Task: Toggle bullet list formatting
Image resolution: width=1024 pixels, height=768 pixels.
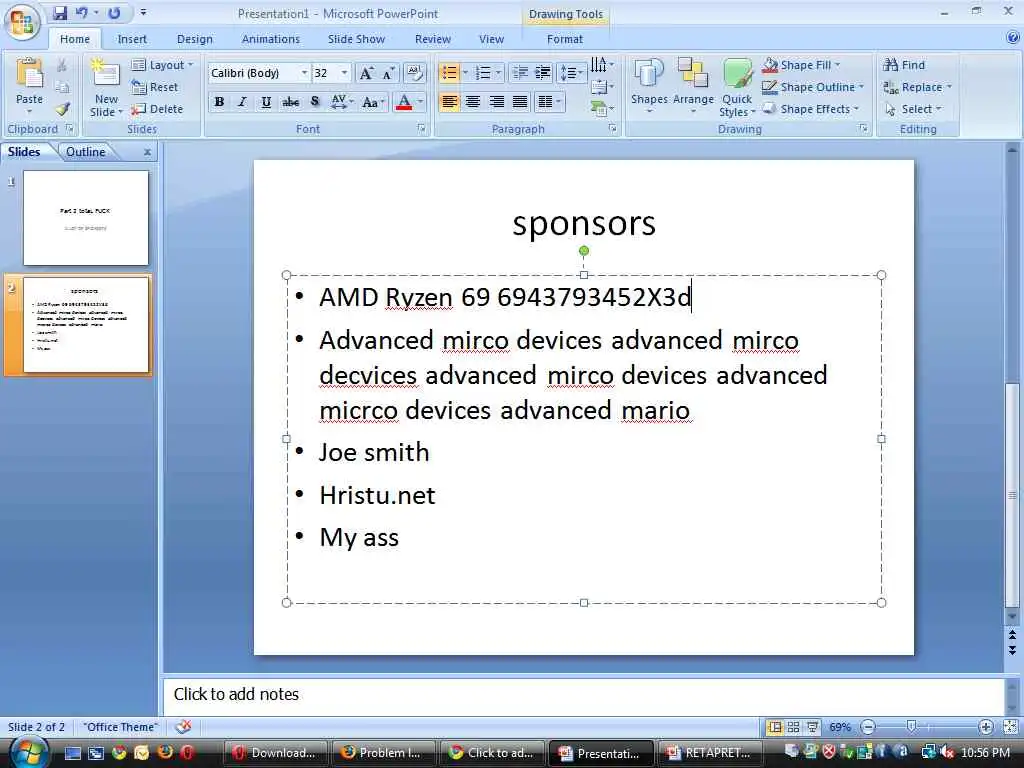Action: coord(449,72)
